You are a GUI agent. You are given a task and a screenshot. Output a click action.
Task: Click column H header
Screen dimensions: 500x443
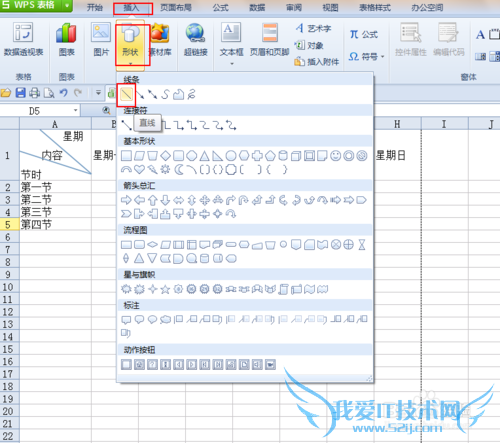click(x=397, y=124)
